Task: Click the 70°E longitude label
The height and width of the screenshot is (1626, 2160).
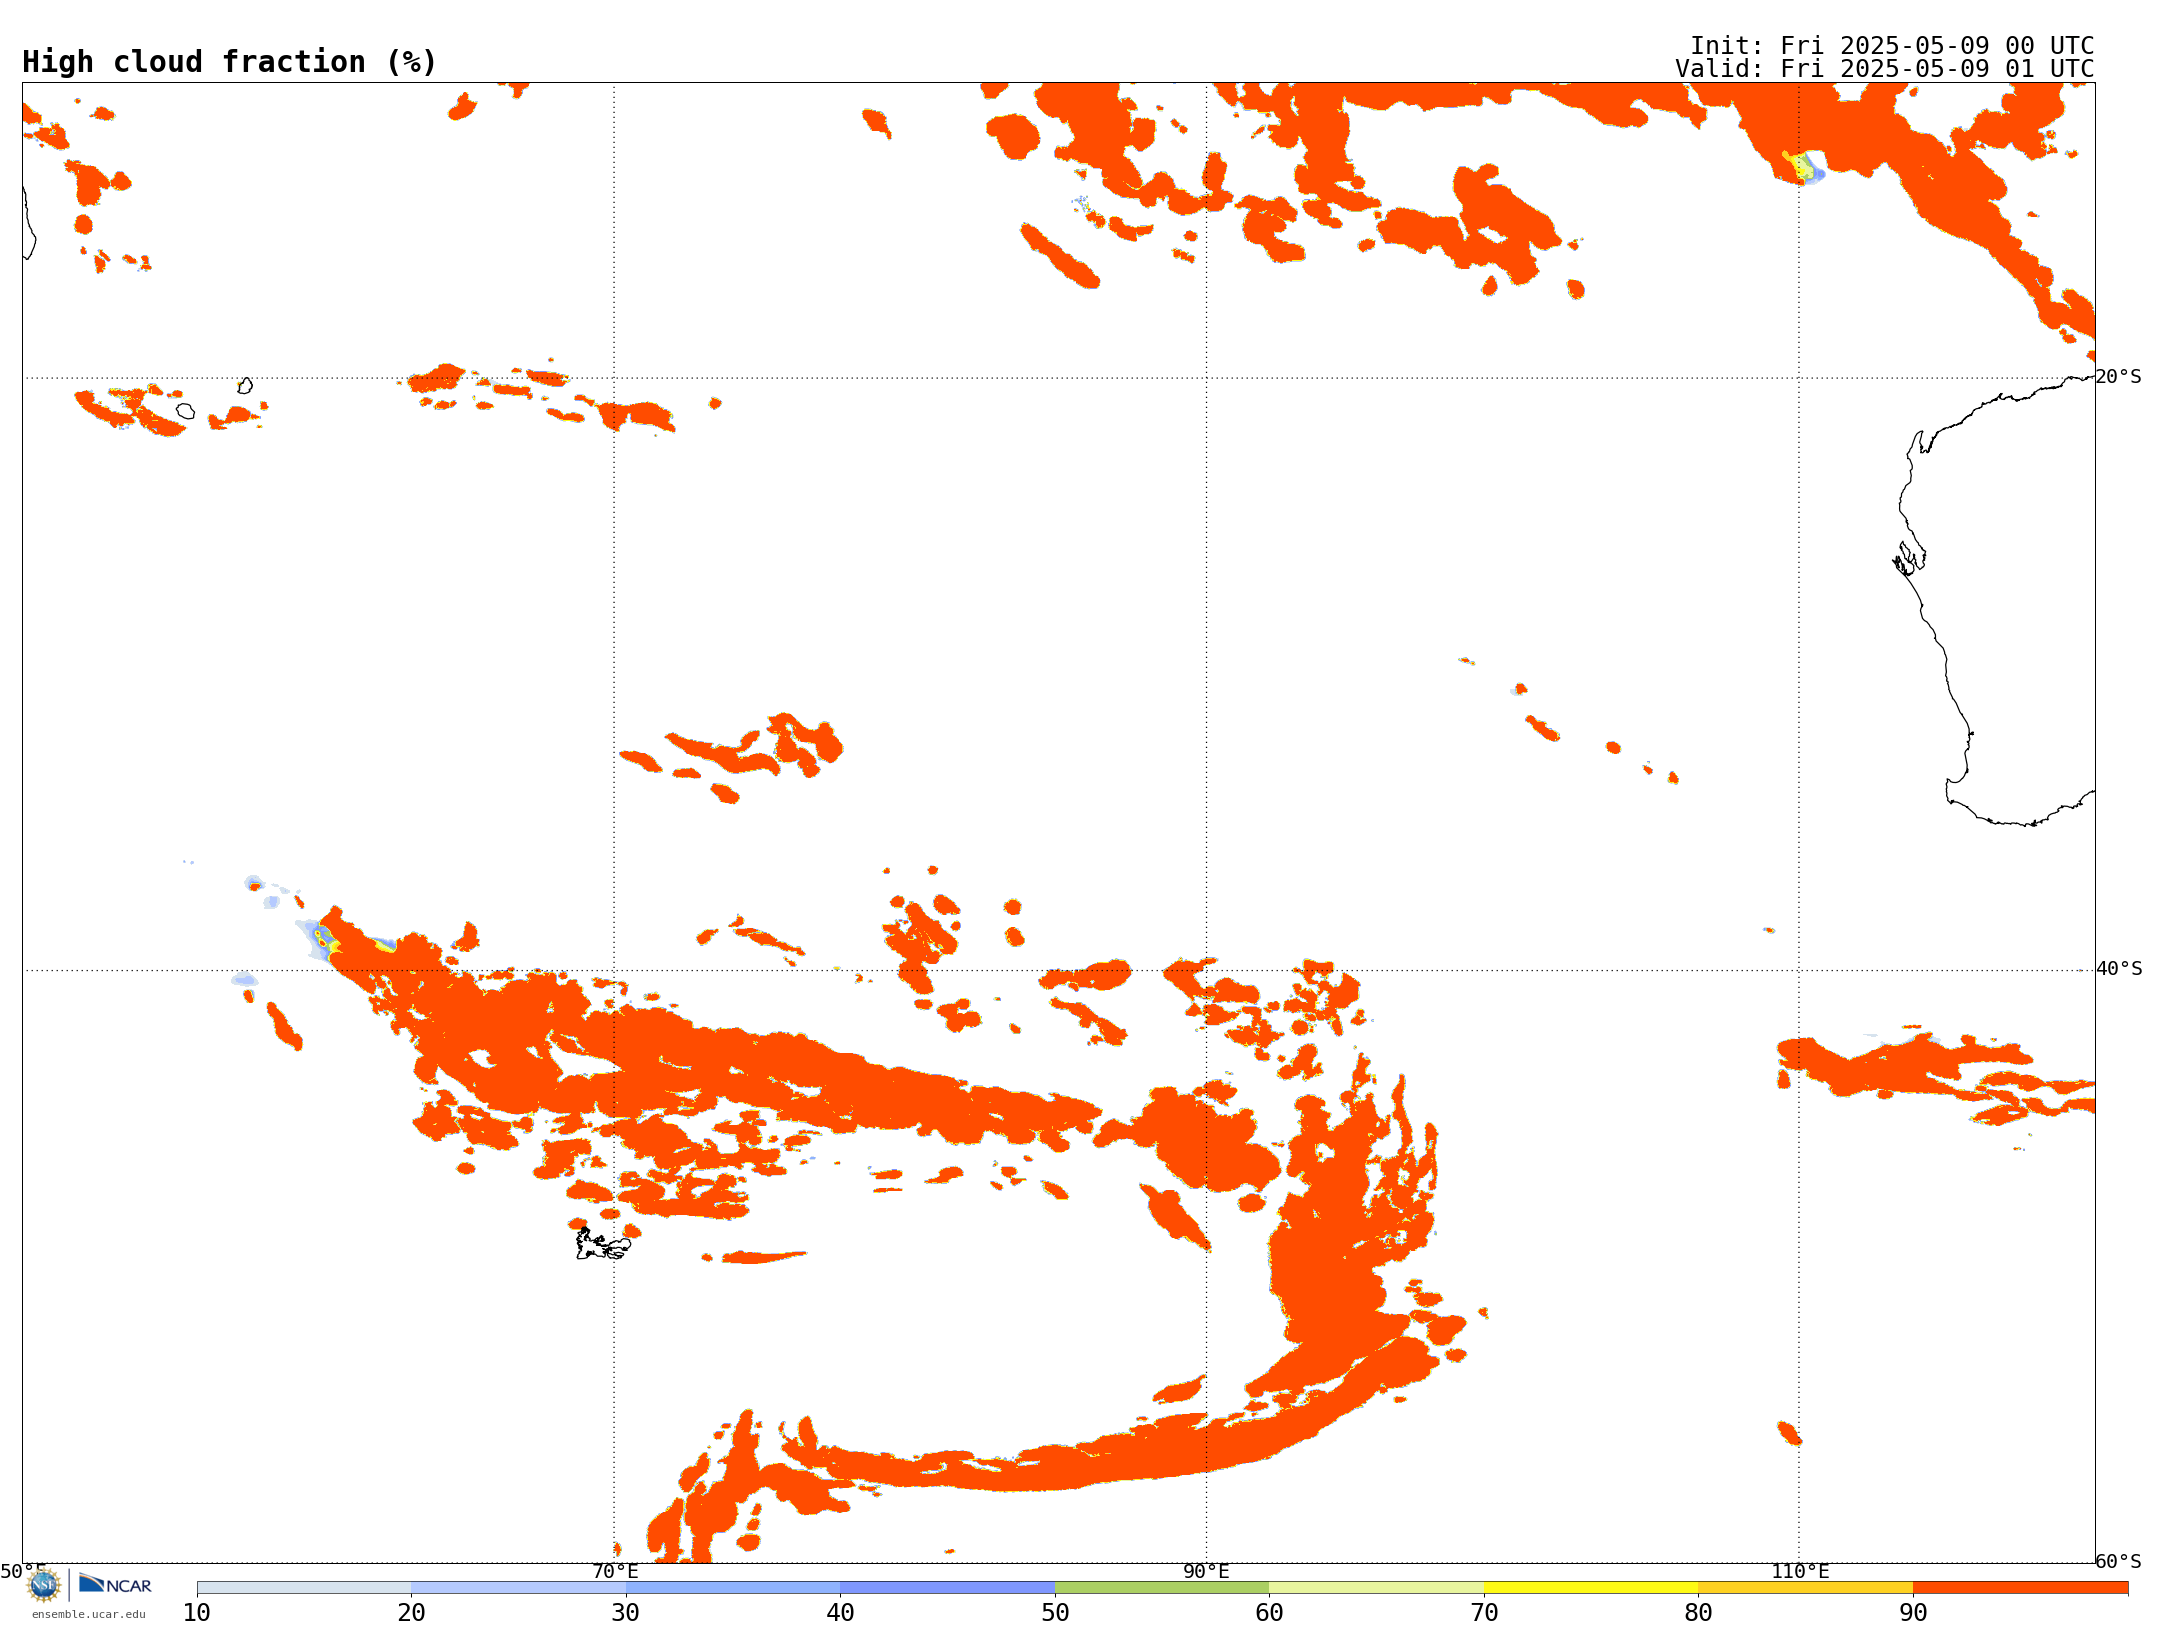Action: coord(615,1572)
